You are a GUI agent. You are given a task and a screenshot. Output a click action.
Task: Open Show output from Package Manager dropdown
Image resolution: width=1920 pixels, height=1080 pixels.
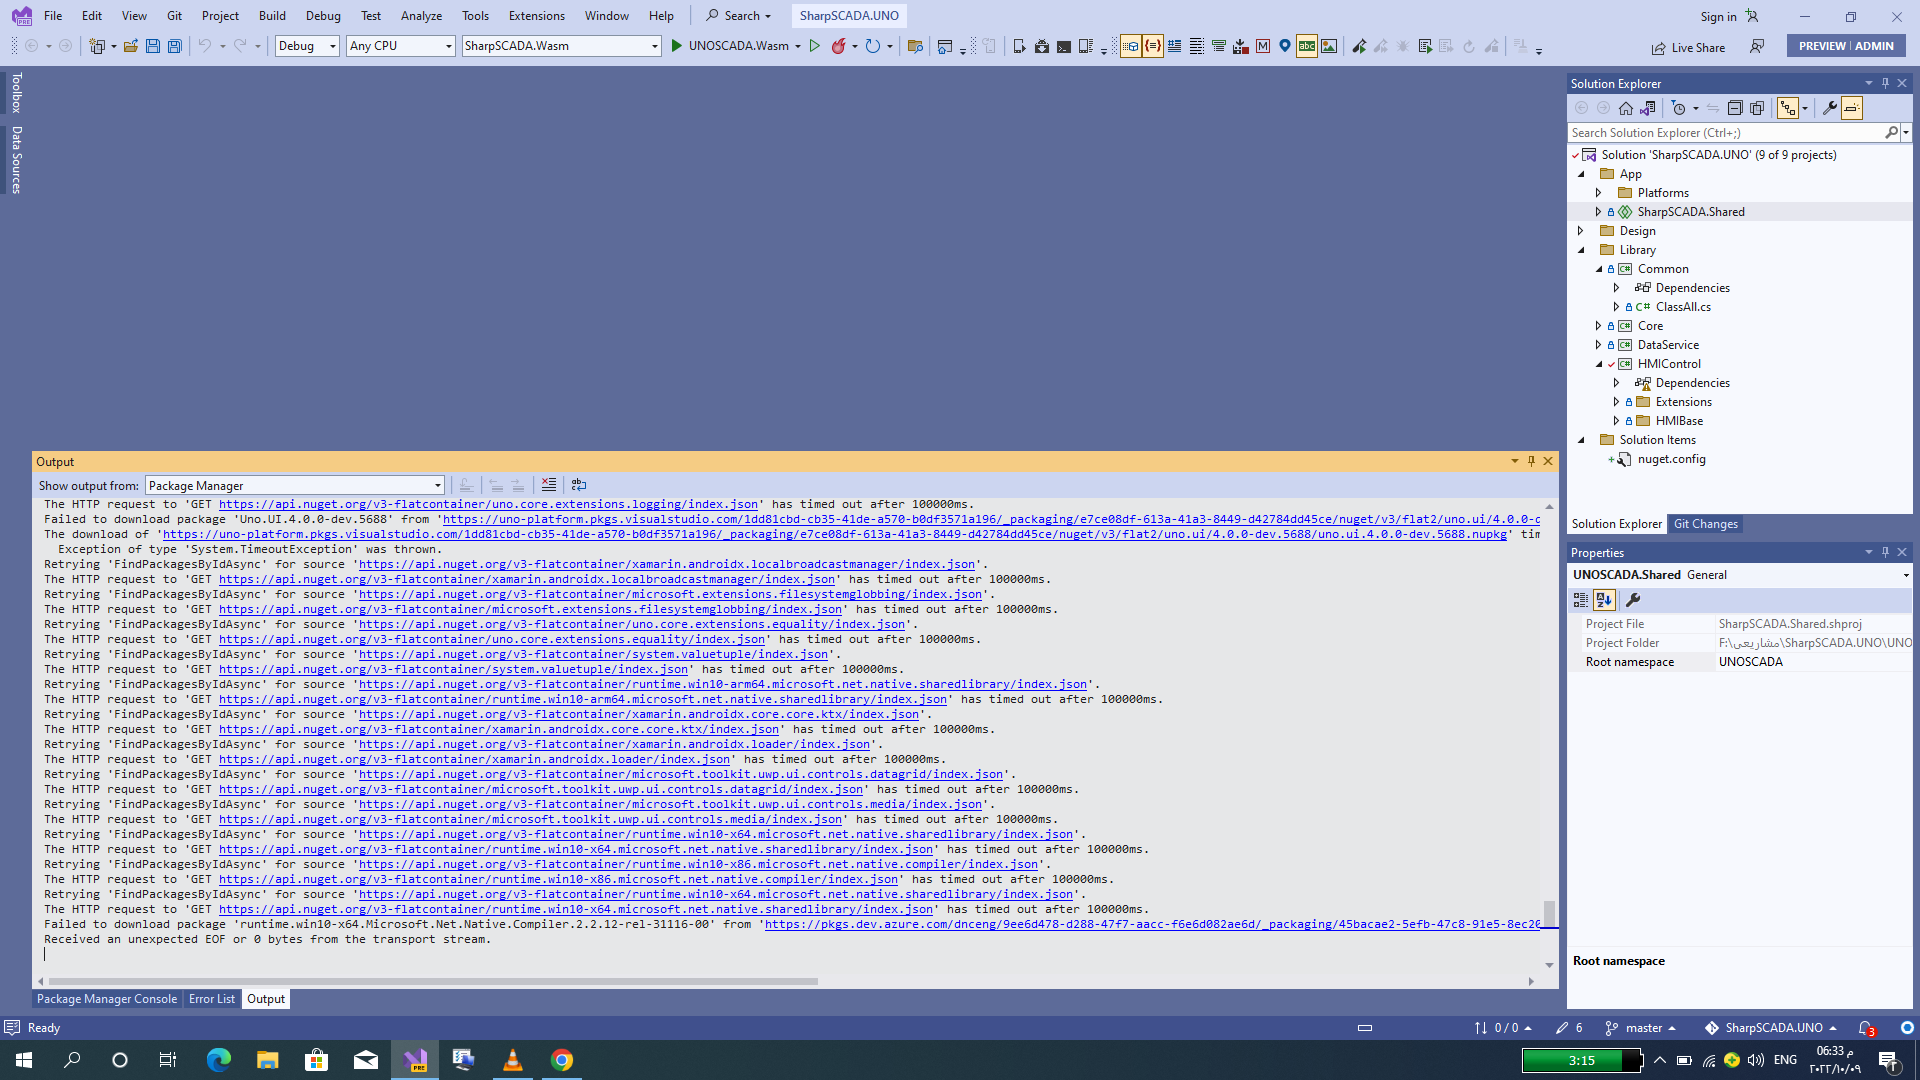pyautogui.click(x=295, y=485)
